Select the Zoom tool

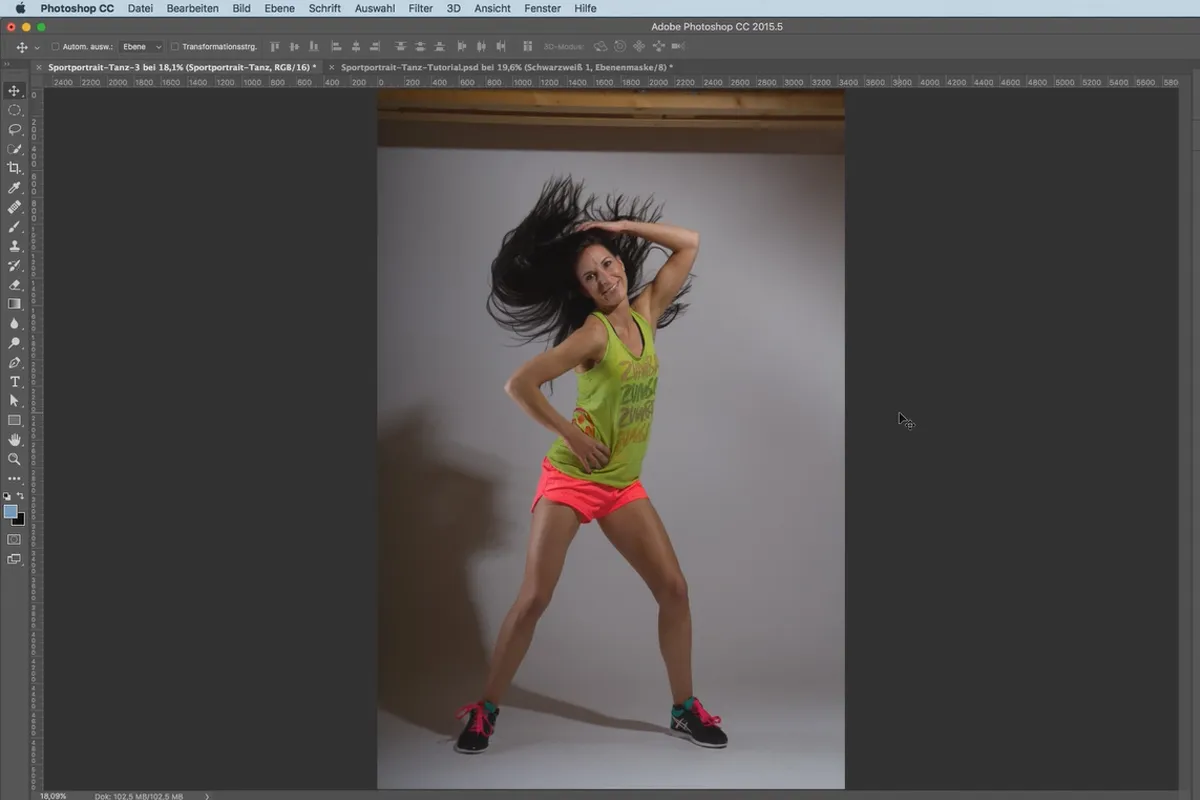click(x=14, y=459)
